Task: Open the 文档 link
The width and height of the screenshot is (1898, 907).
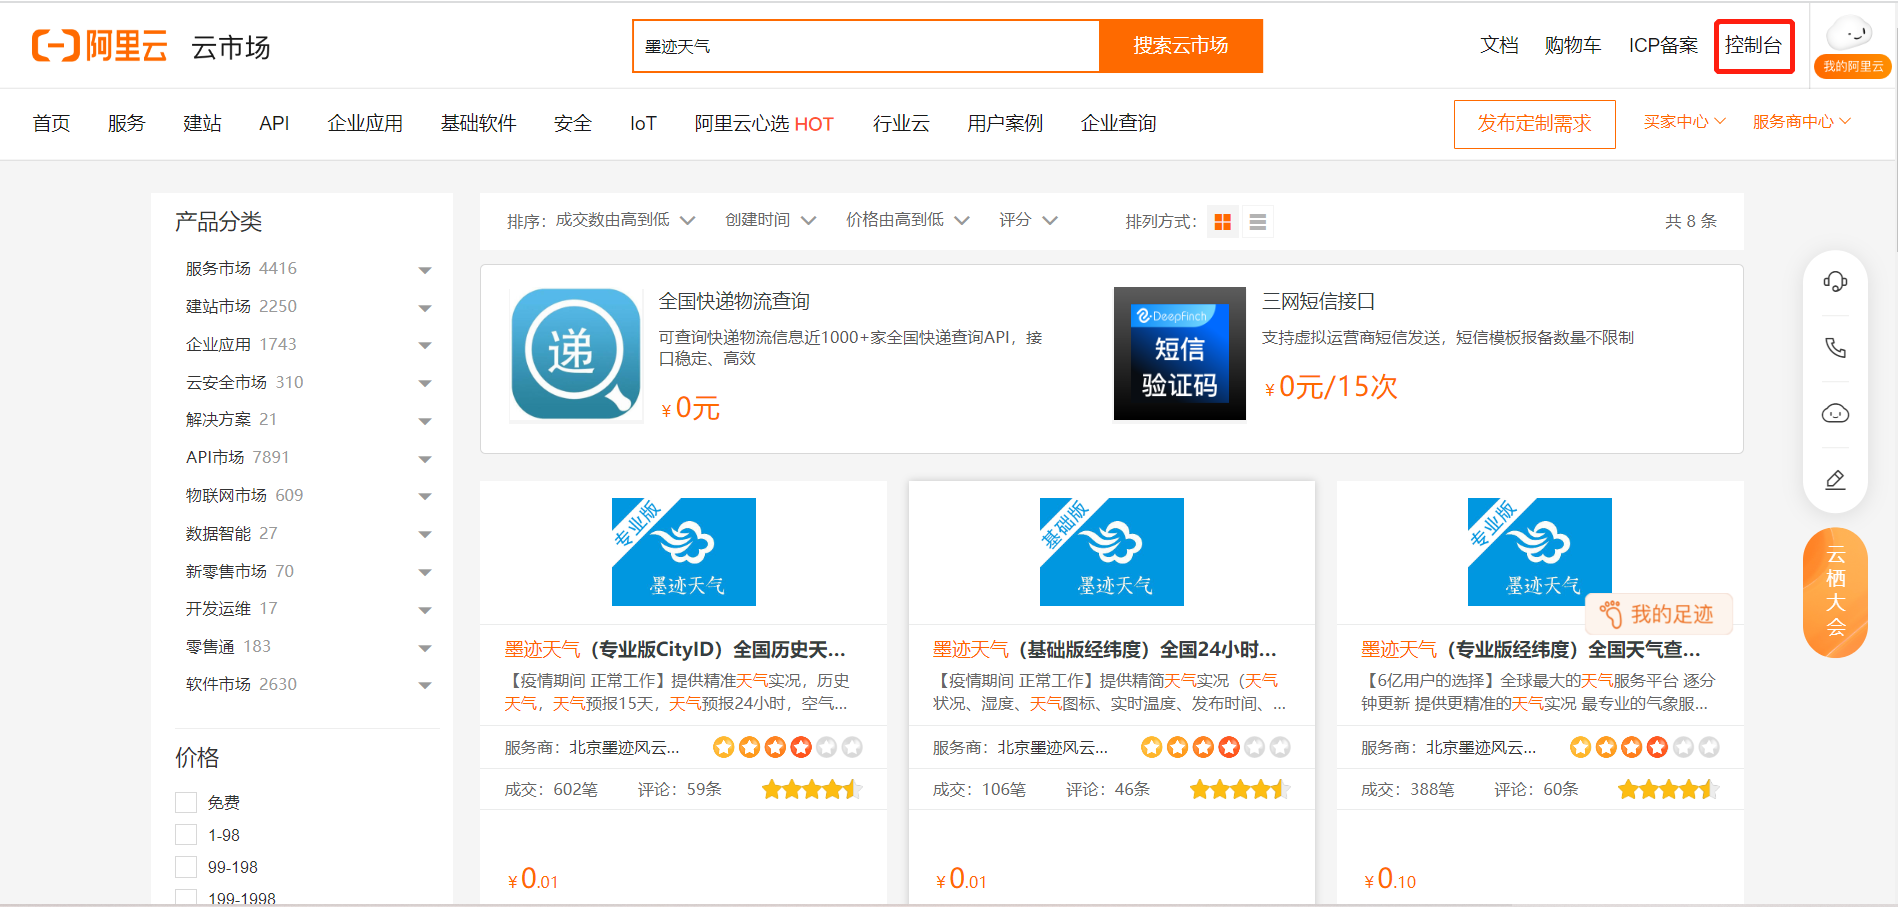Action: click(1499, 46)
